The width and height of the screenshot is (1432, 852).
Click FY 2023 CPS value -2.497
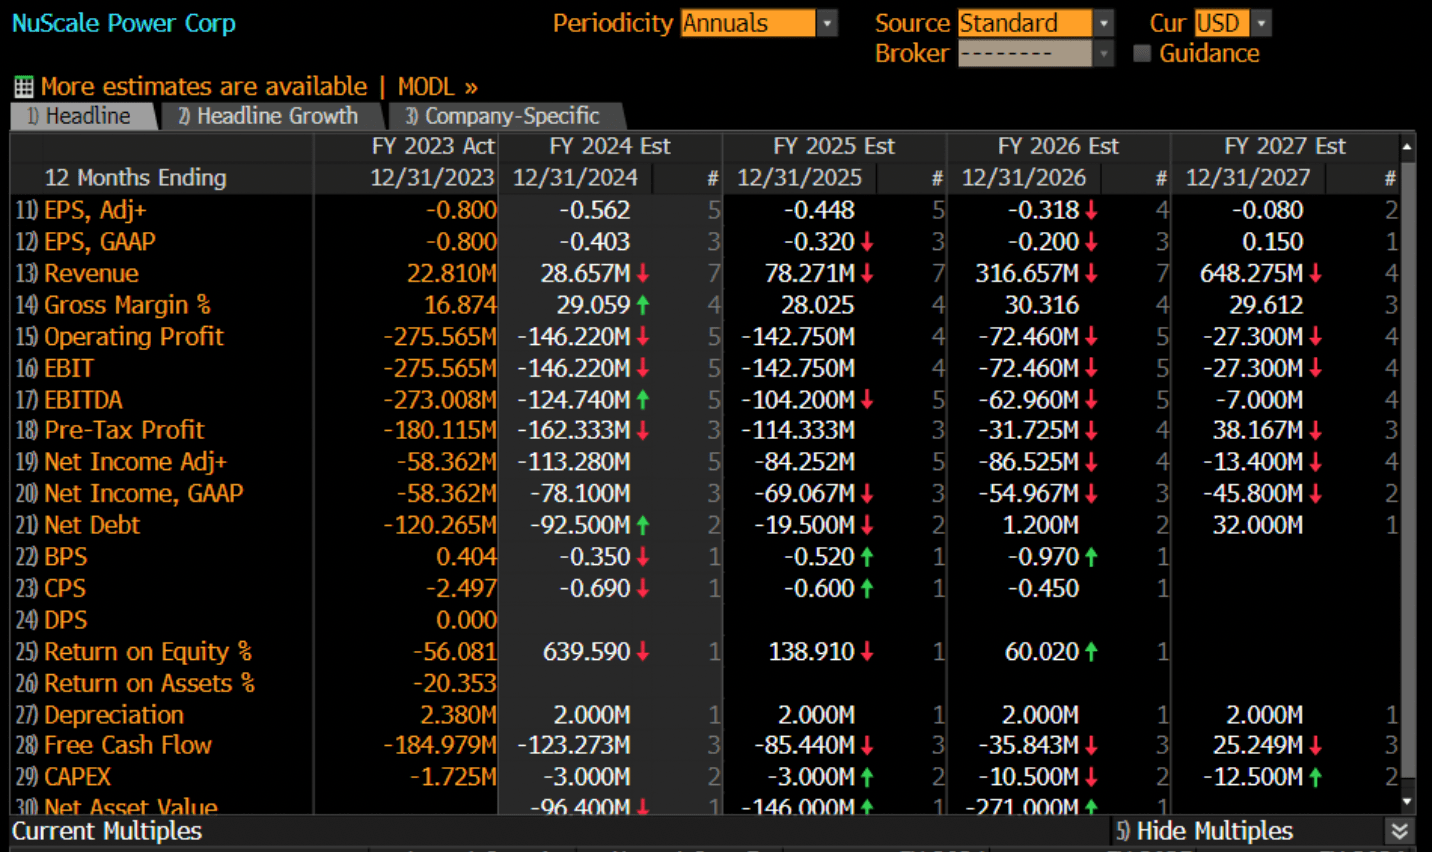pos(461,589)
